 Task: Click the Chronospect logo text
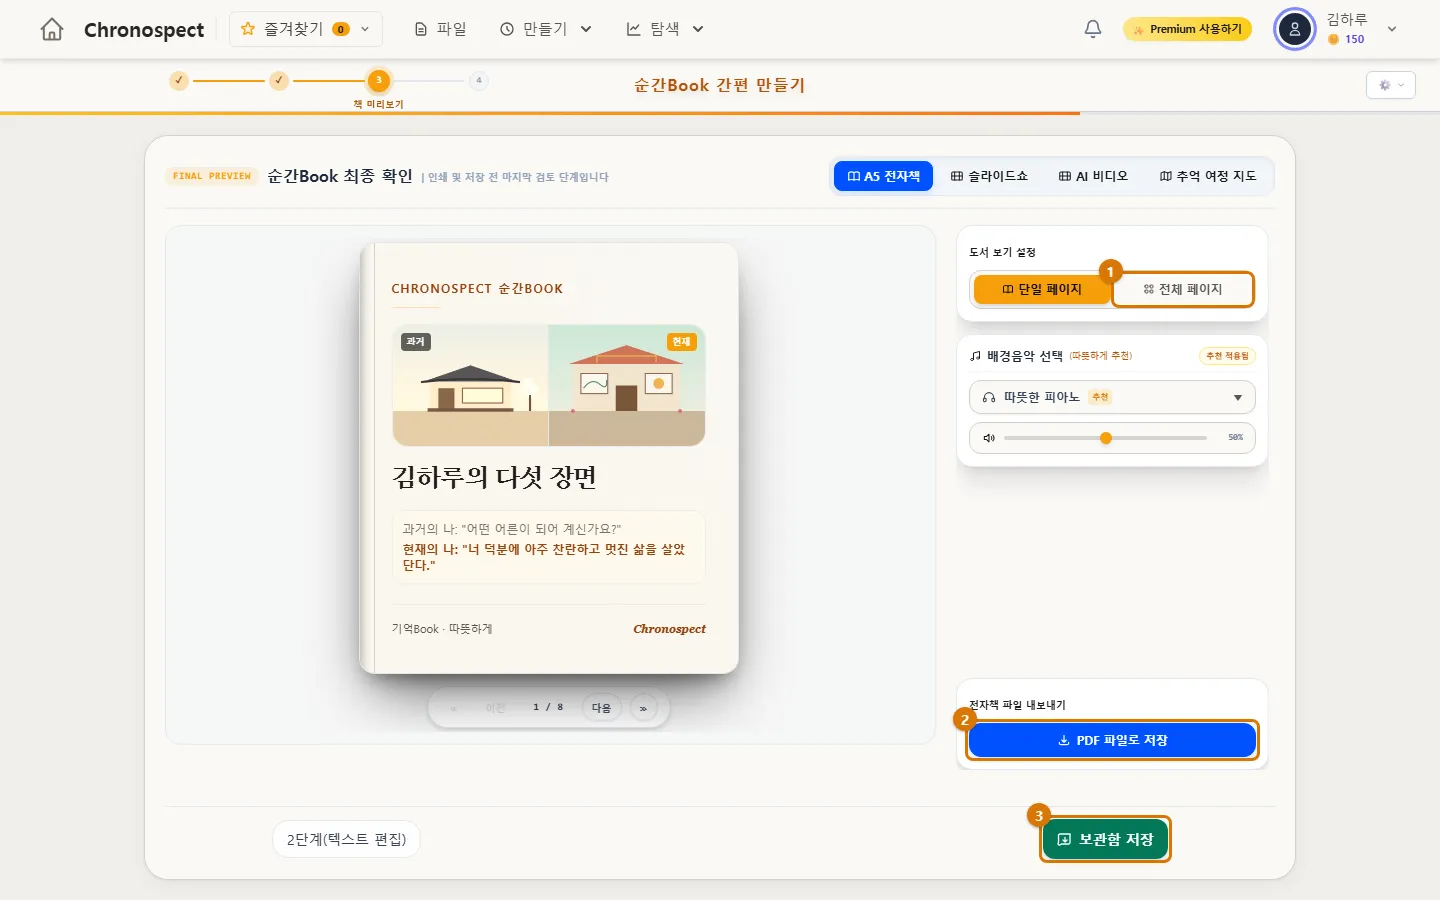(x=144, y=30)
